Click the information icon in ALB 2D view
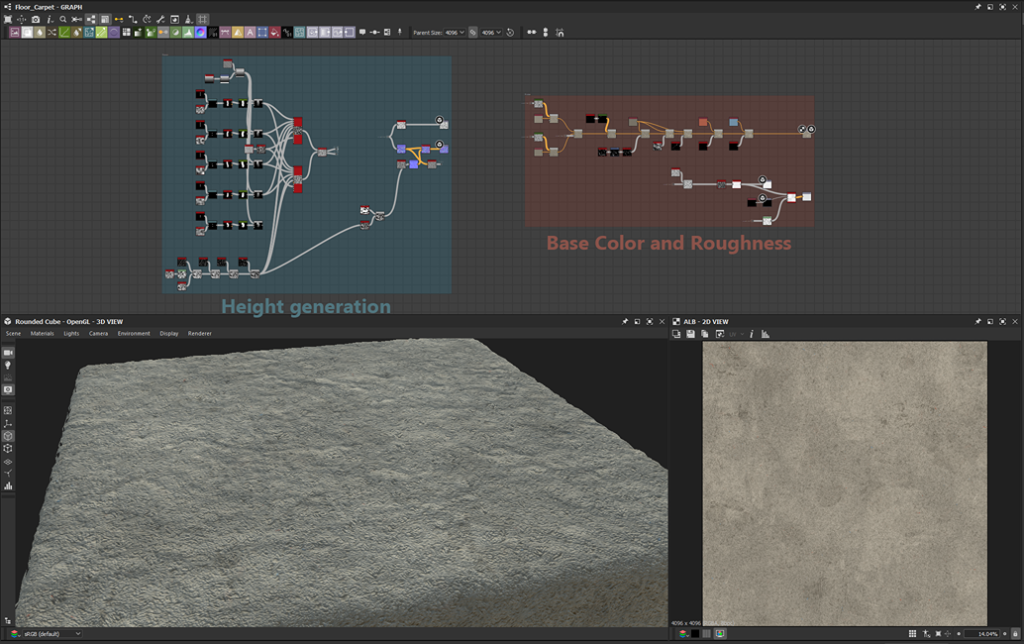 [x=752, y=334]
